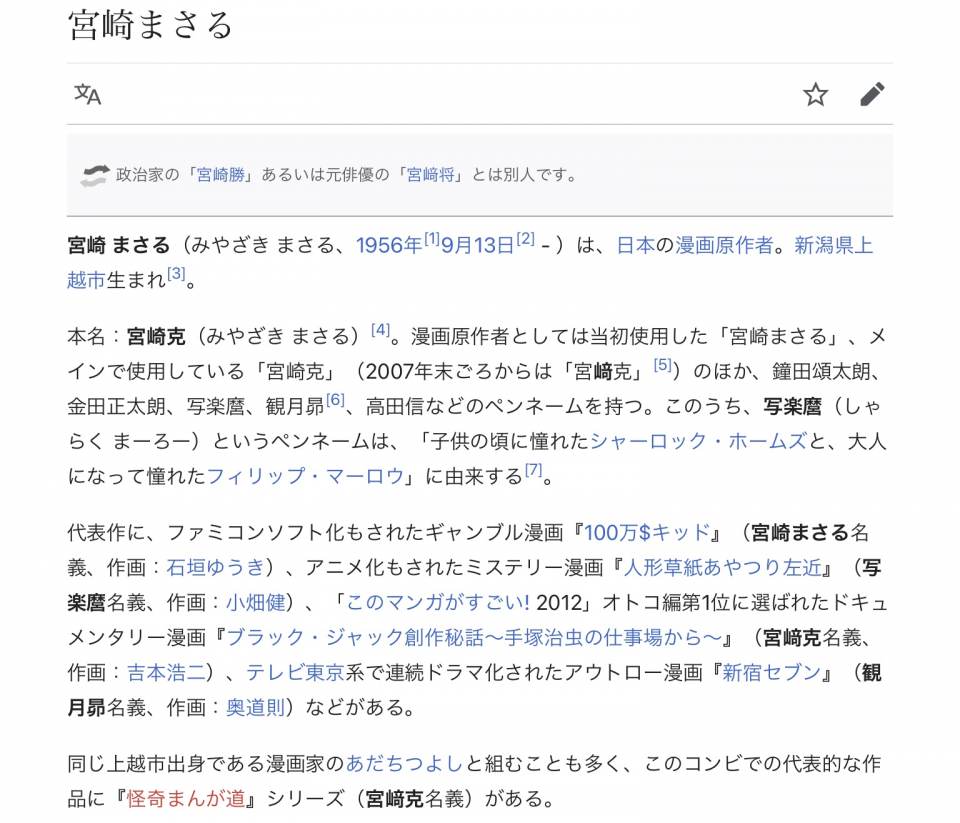Open the 石垣ゆうき artist link
The height and width of the screenshot is (823, 960).
pyautogui.click(x=216, y=568)
